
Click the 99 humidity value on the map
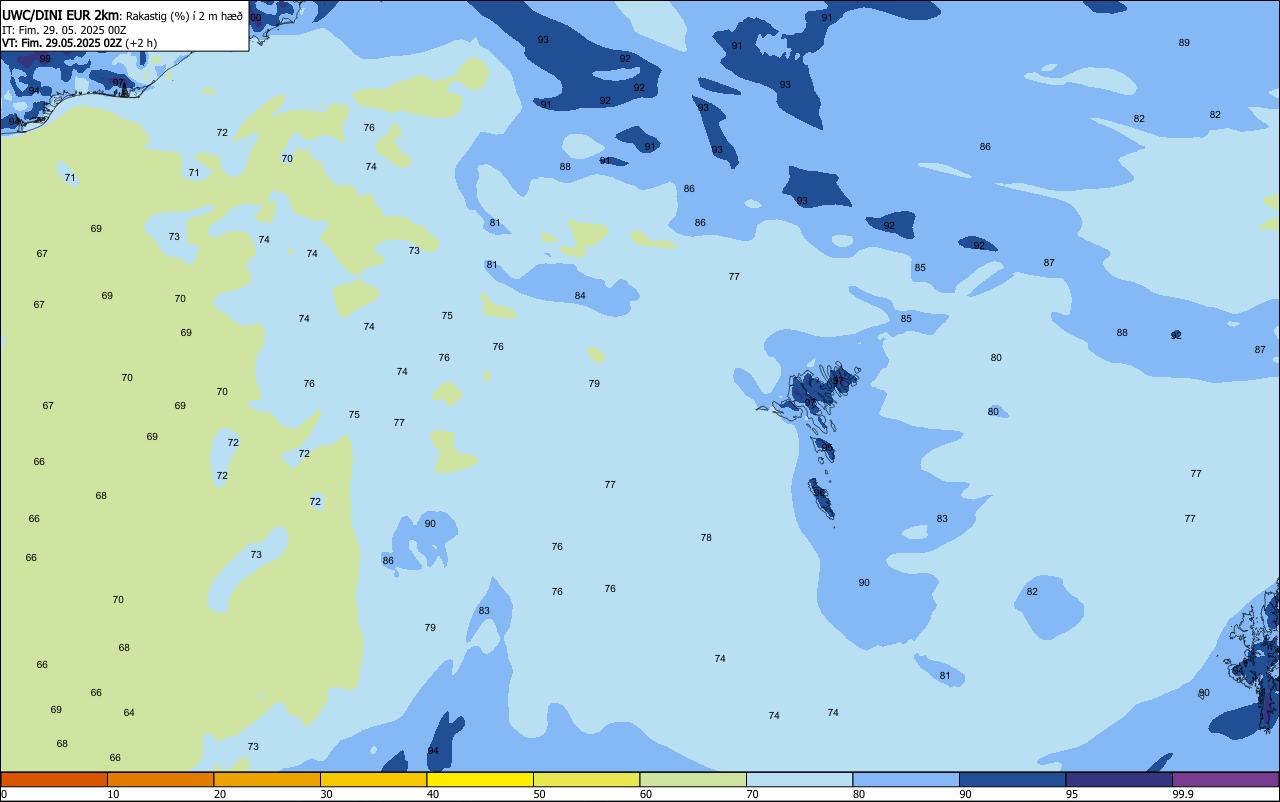pyautogui.click(x=45, y=59)
